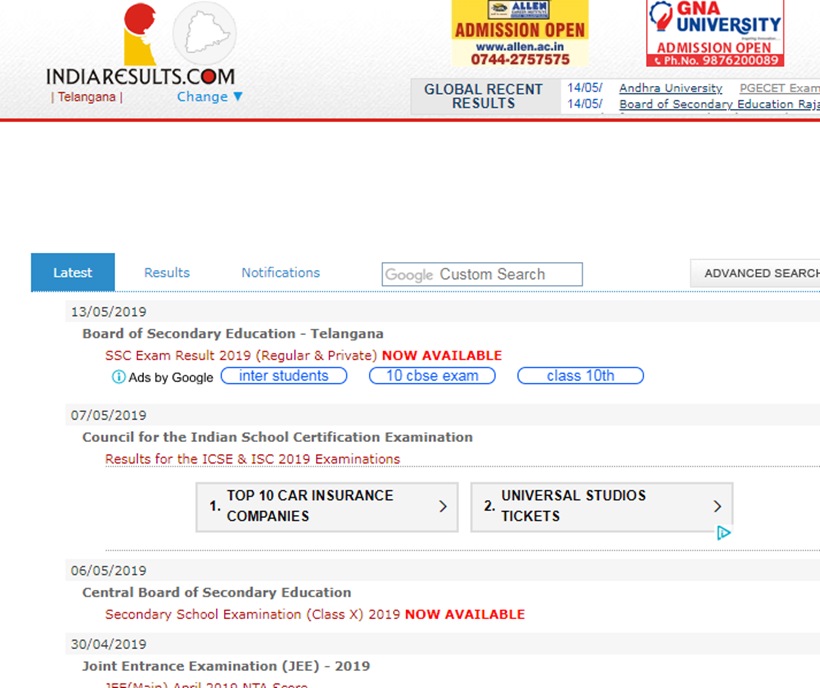
Task: Open the Allen Admission Open banner
Action: click(x=520, y=33)
